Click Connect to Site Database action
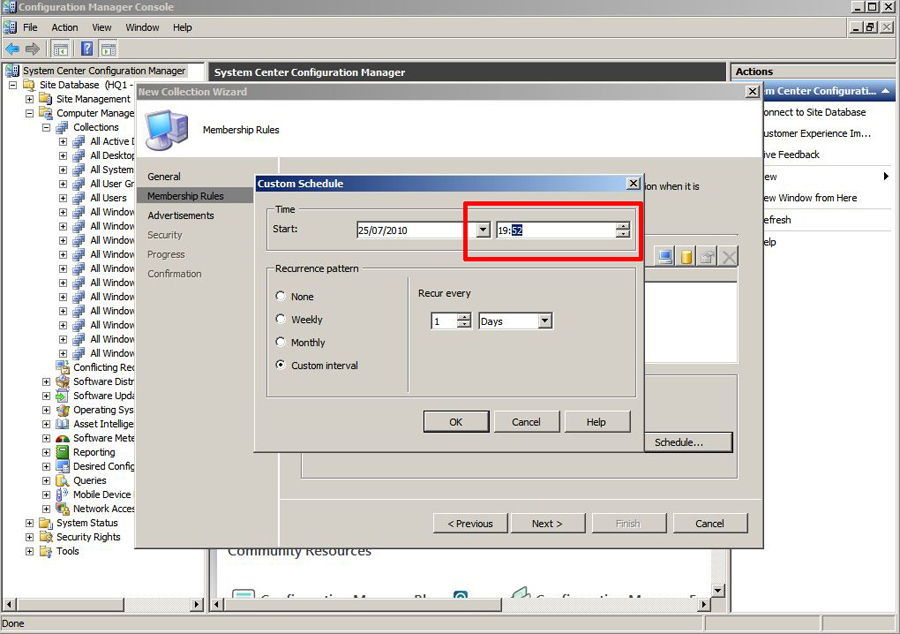This screenshot has height=634, width=900. [x=814, y=112]
